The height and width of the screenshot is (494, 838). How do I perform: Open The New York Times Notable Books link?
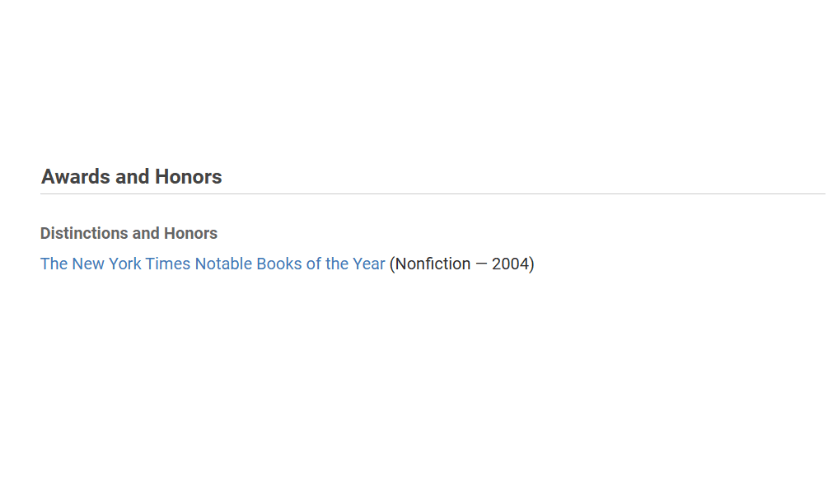212,264
